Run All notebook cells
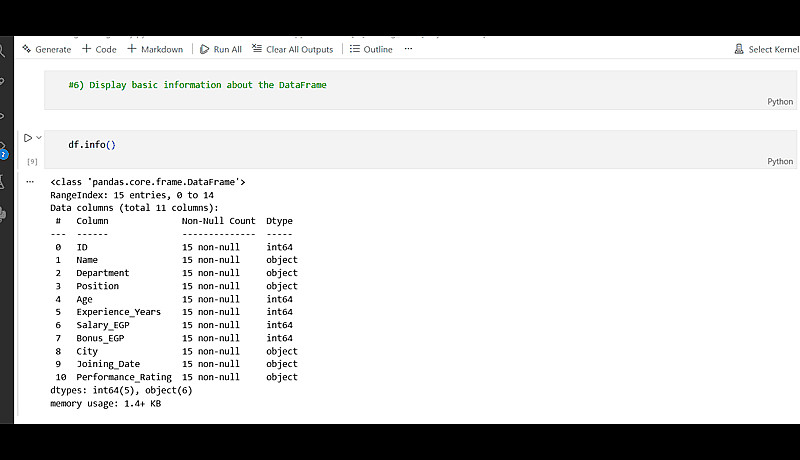The height and width of the screenshot is (460, 800). [220, 49]
